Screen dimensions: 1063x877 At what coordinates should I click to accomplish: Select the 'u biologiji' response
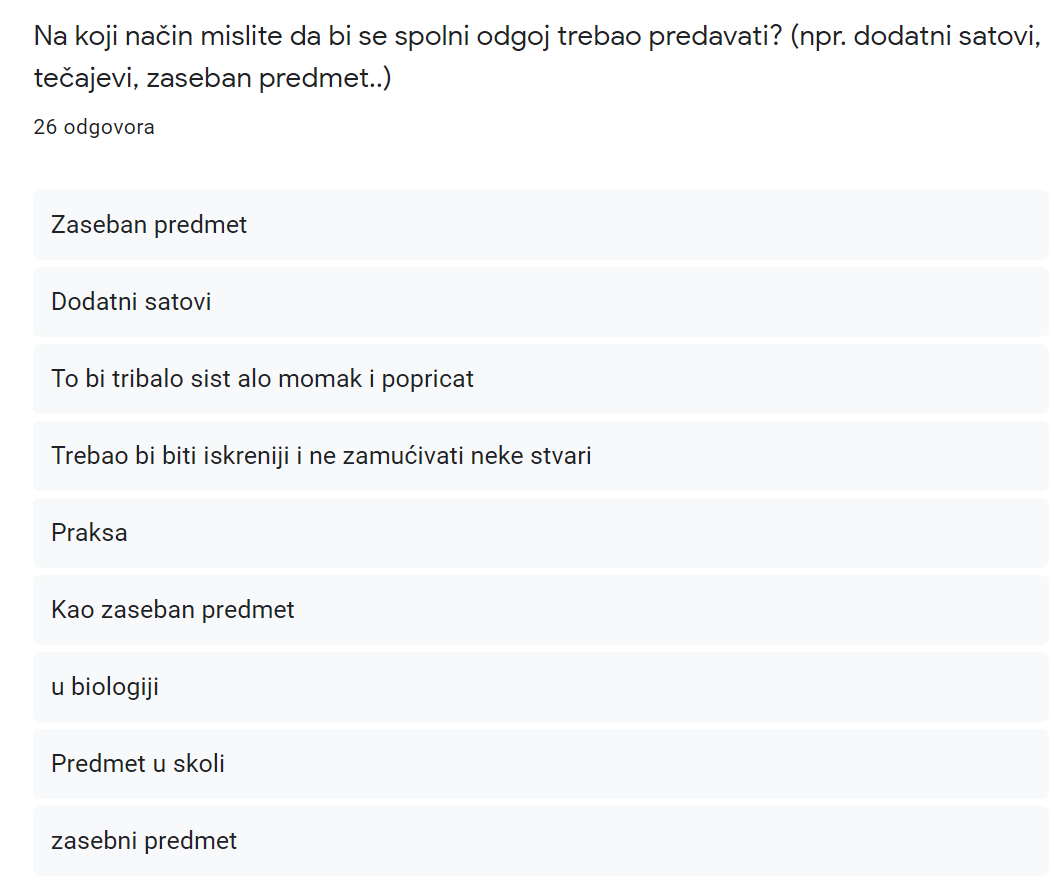tap(540, 687)
